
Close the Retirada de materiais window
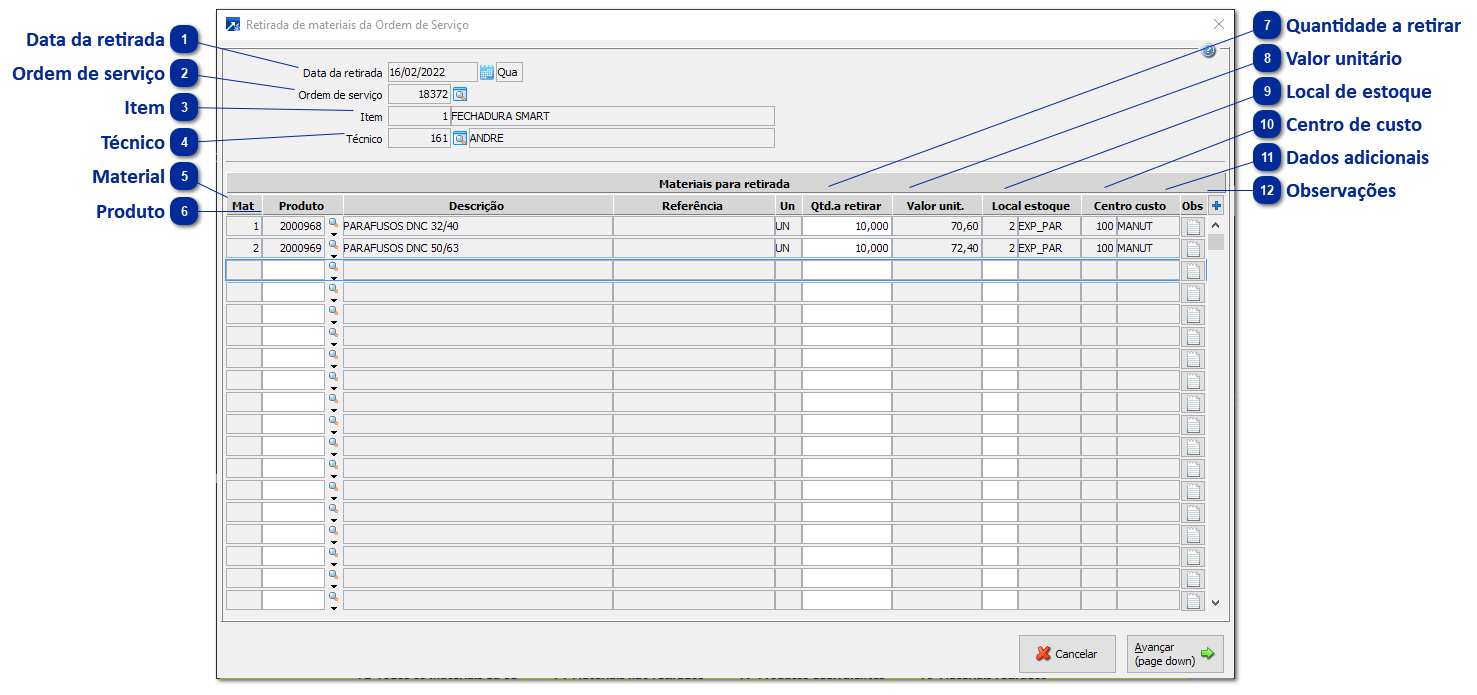point(1218,24)
